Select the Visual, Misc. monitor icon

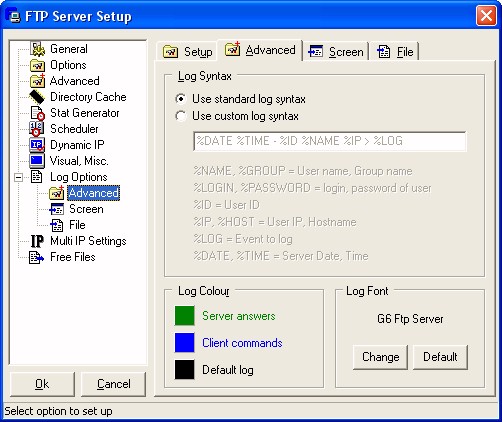point(37,161)
